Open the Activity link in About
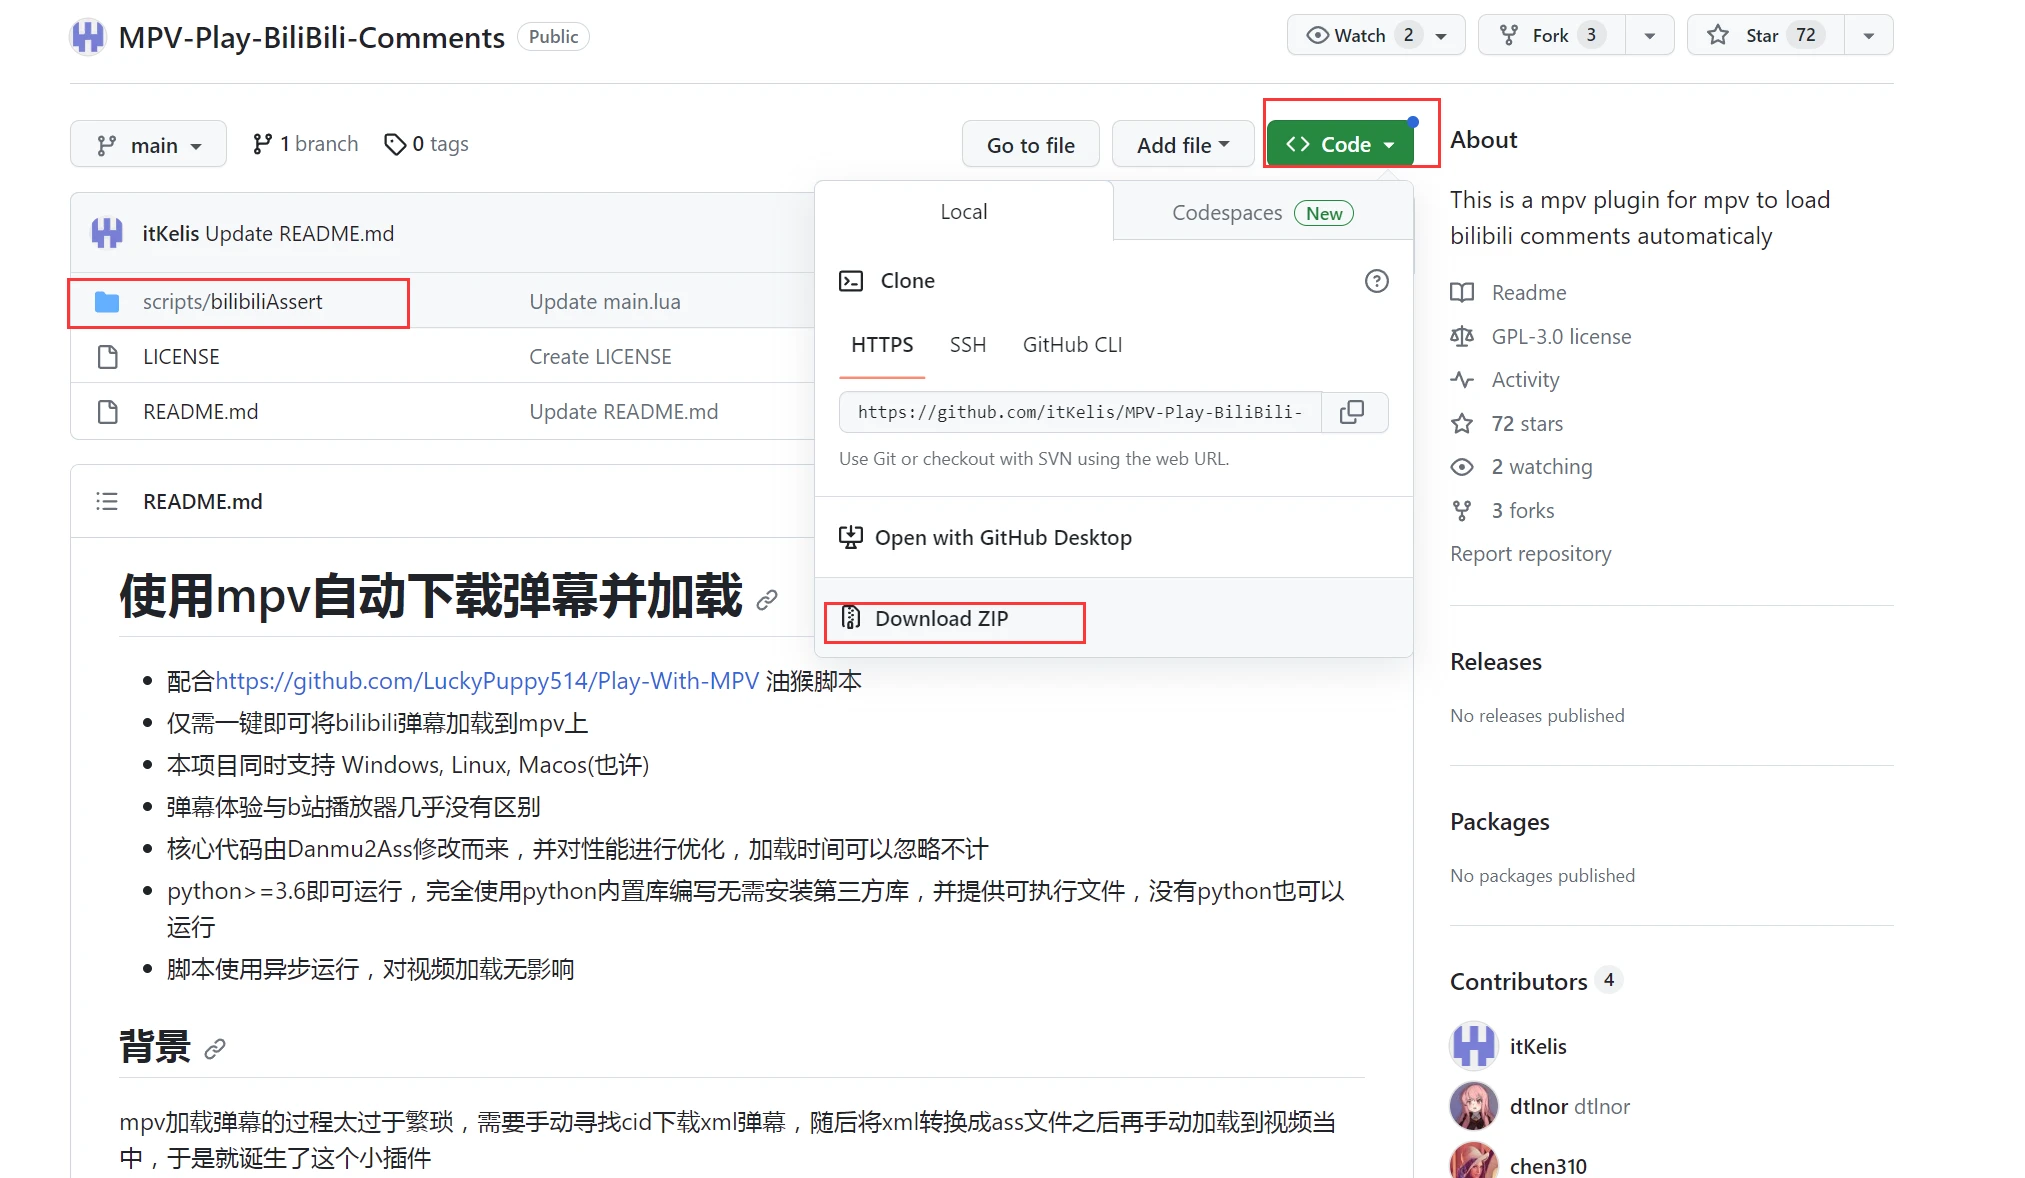Screen dimensions: 2025x1178 point(1525,380)
